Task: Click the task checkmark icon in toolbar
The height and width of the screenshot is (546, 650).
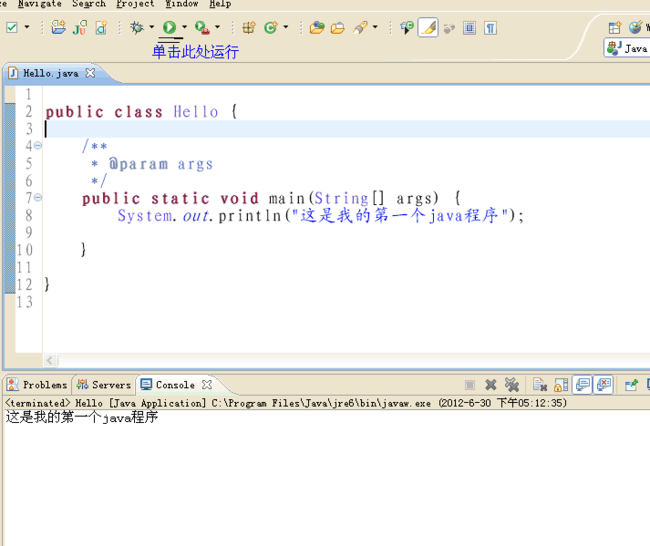Action: coord(12,28)
